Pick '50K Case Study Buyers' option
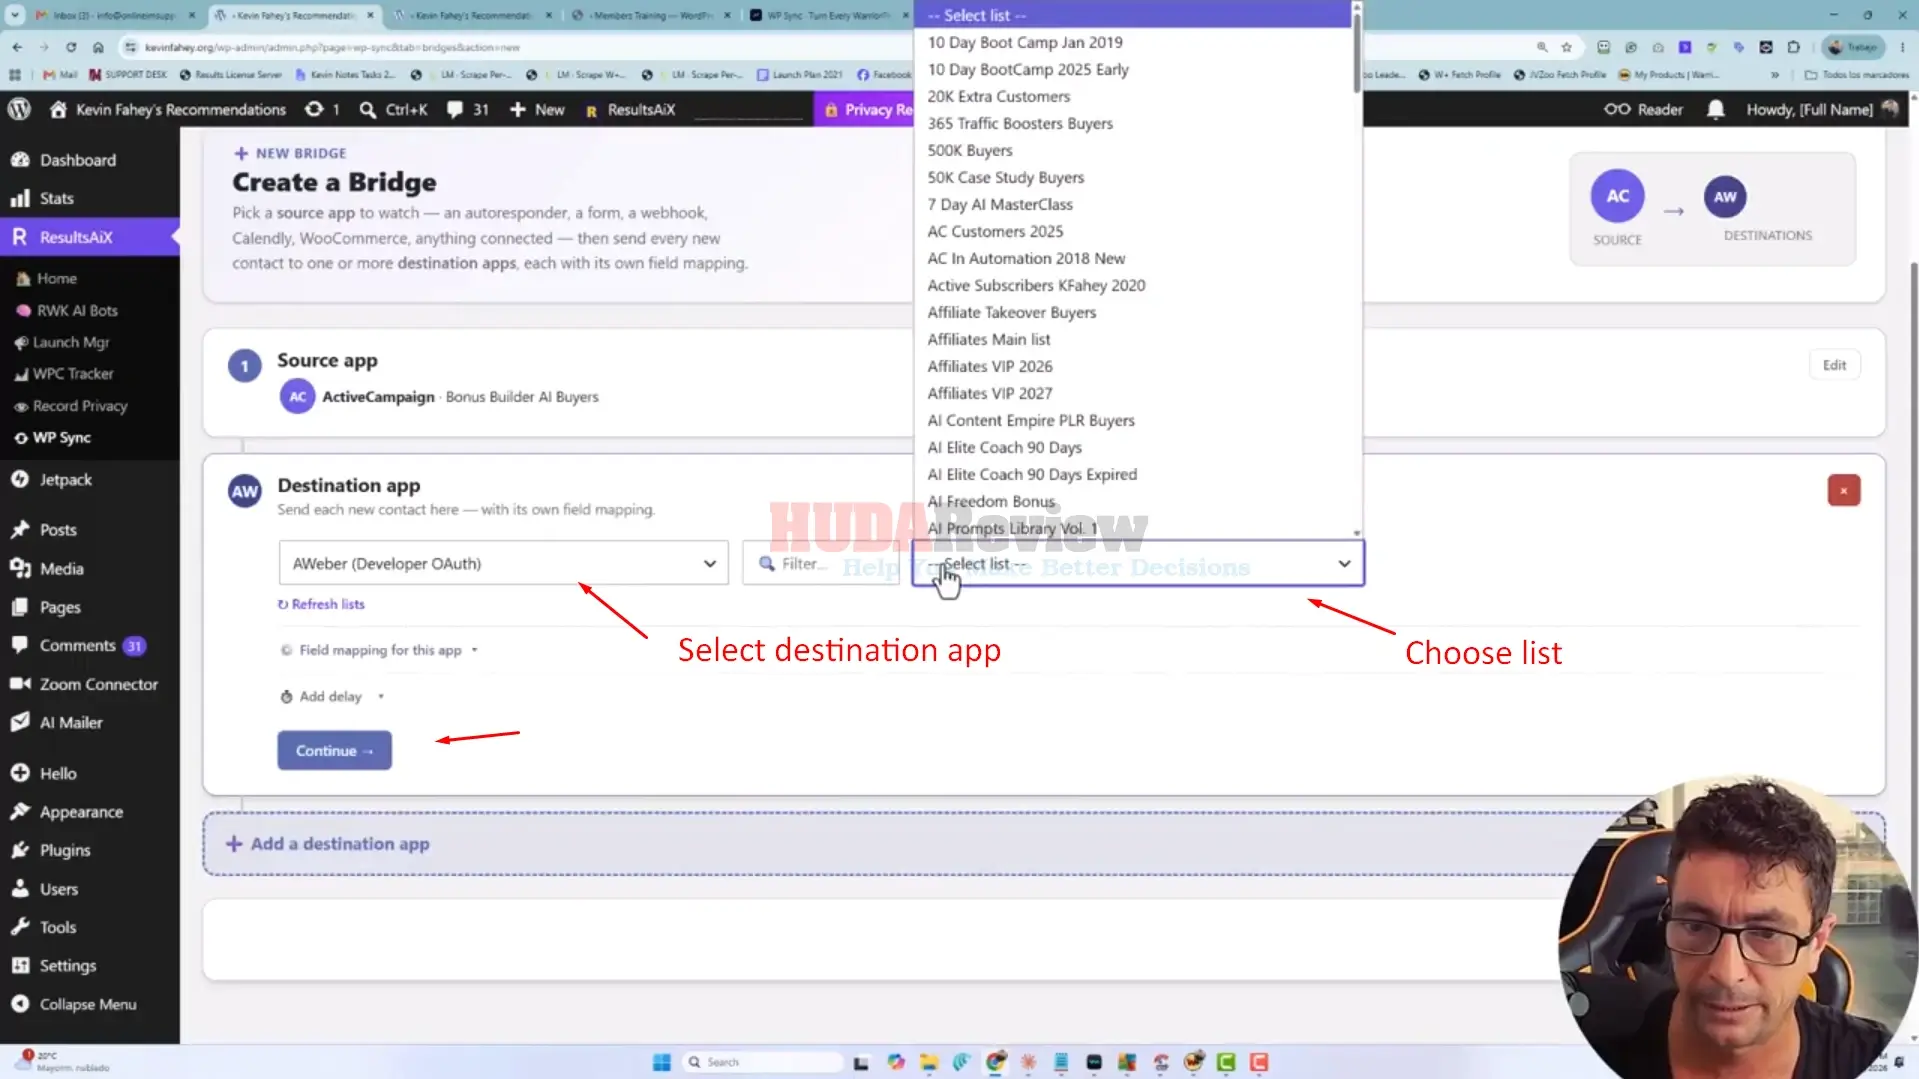The width and height of the screenshot is (1919, 1079). [1005, 177]
